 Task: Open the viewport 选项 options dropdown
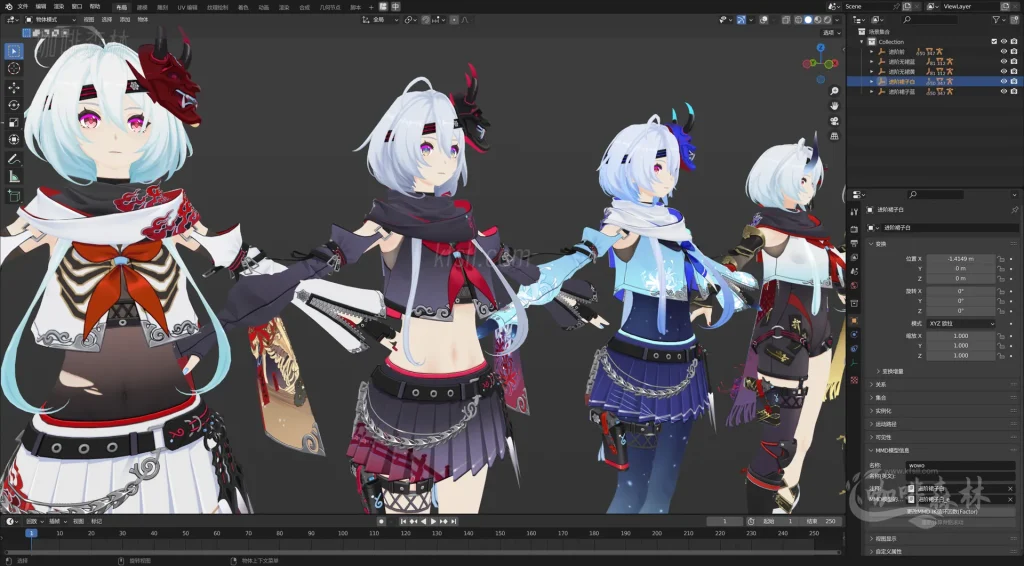[831, 33]
